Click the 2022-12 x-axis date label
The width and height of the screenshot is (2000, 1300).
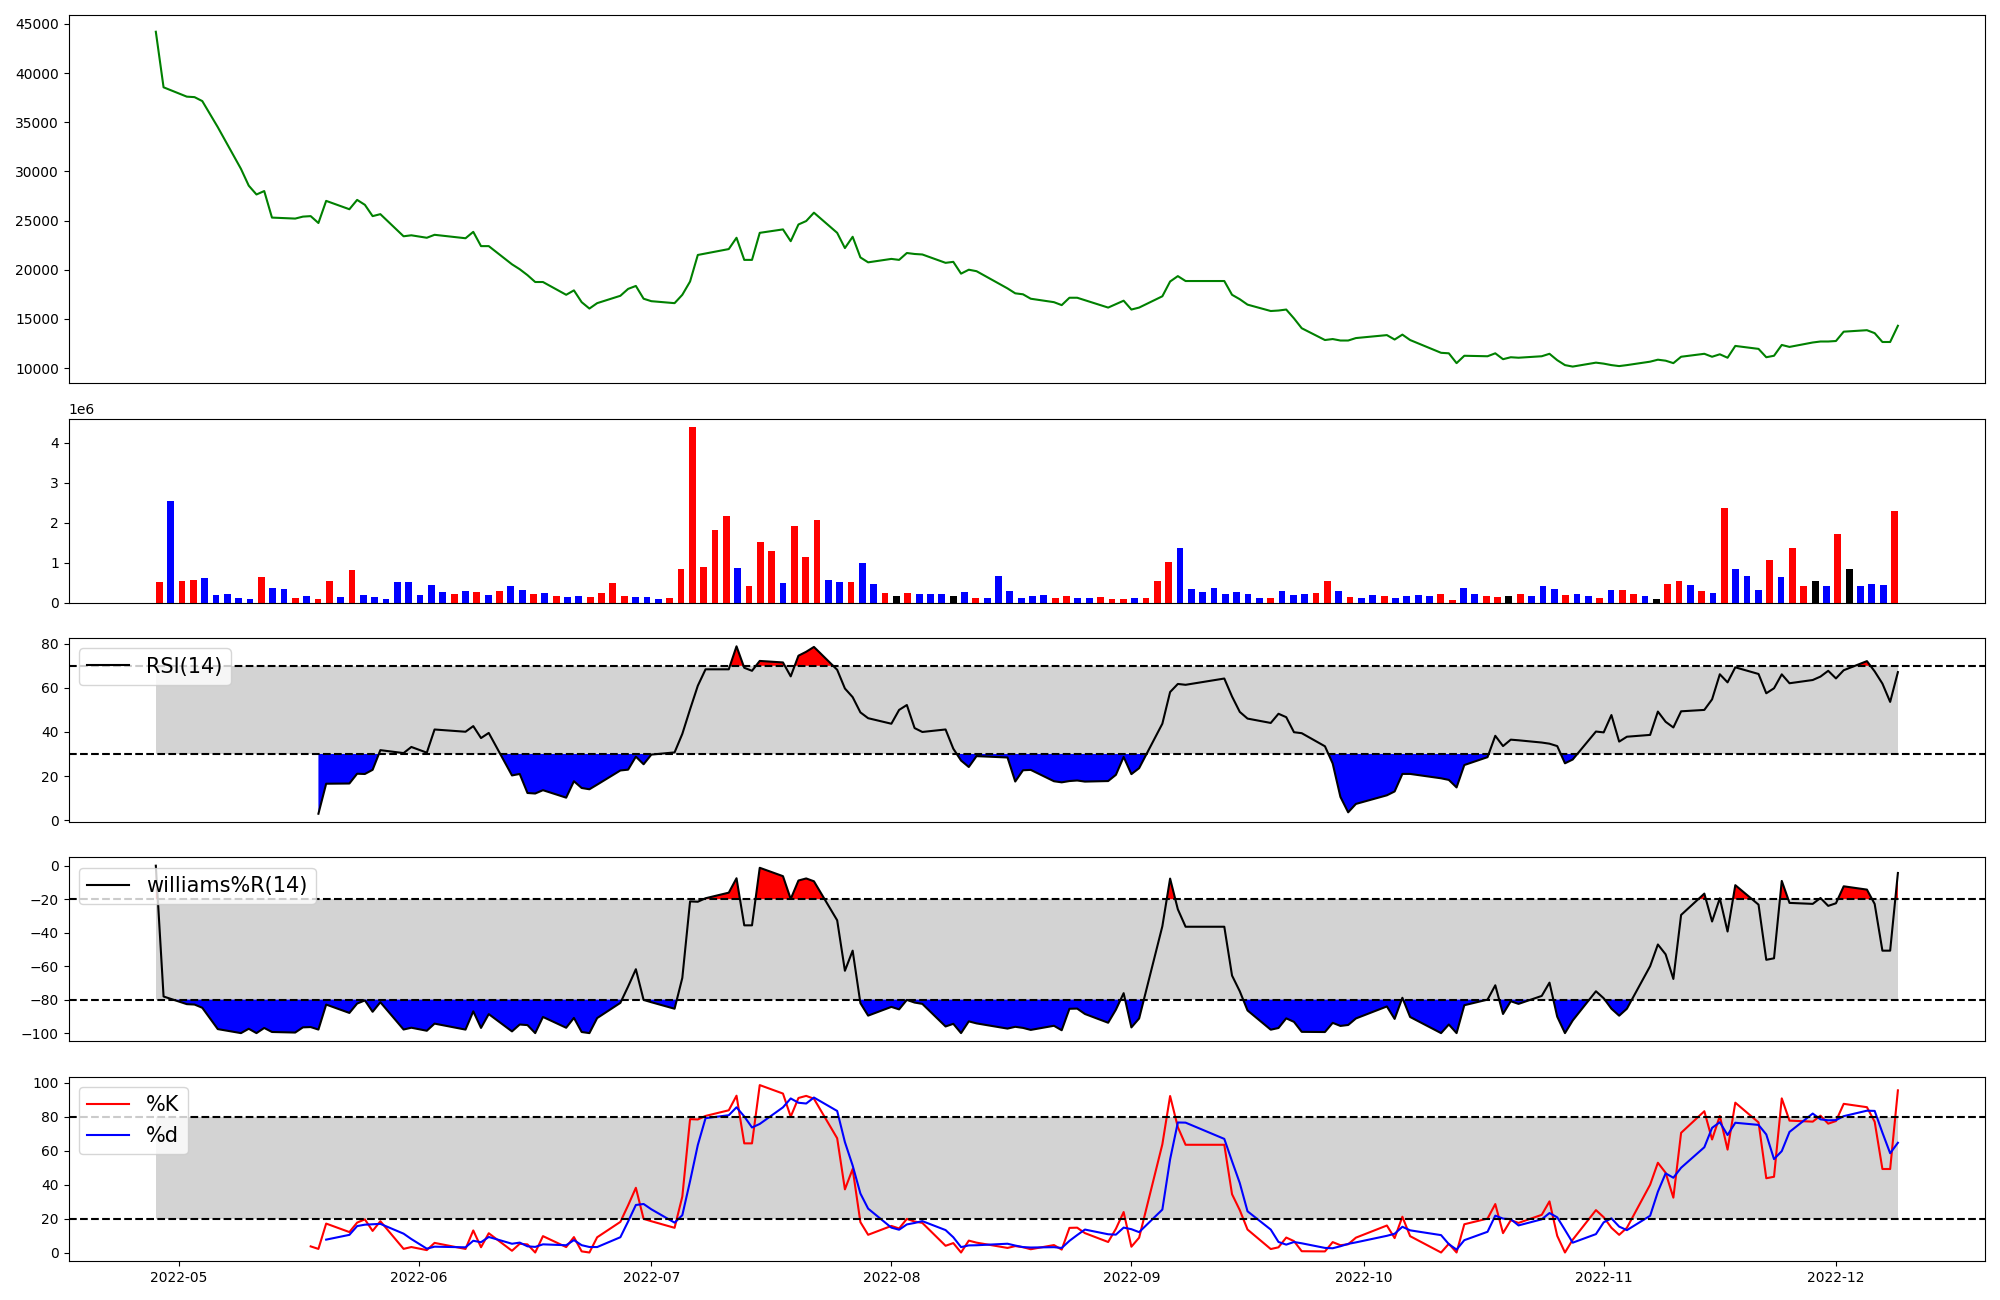click(x=1837, y=1276)
